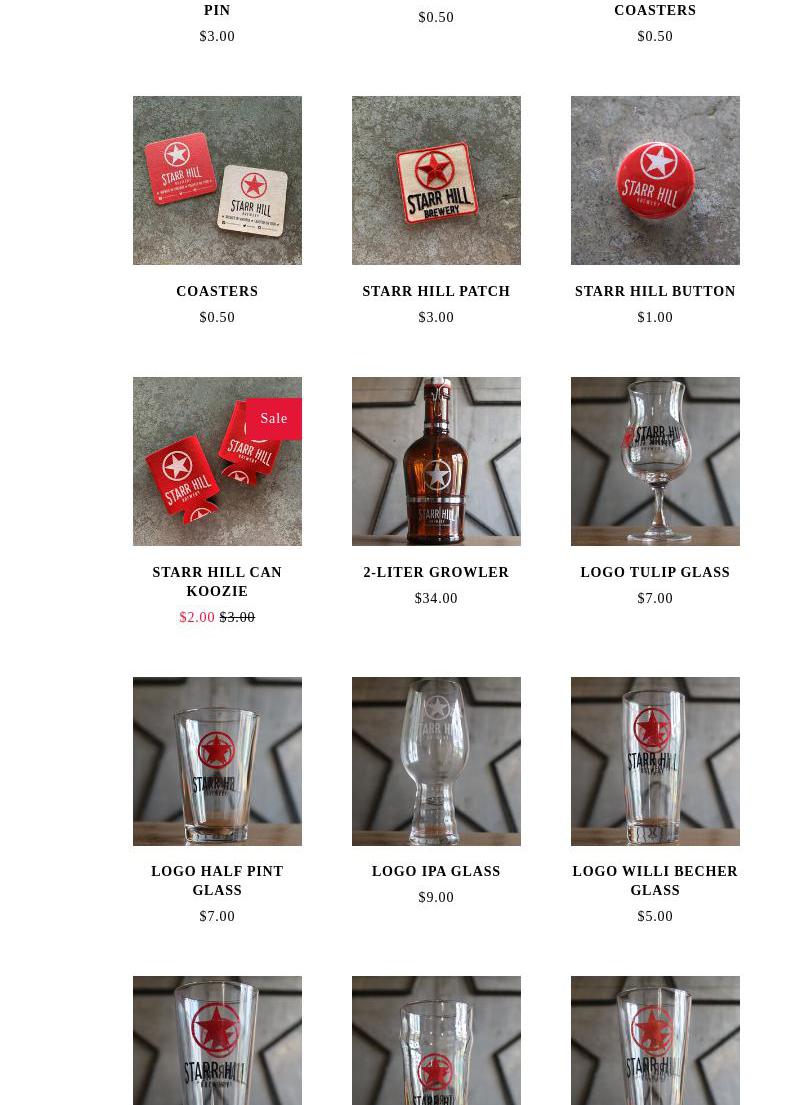Viewport: 795px width, 1105px height.
Task: Open the Starr Hill Can Koozie image
Action: coord(217,462)
